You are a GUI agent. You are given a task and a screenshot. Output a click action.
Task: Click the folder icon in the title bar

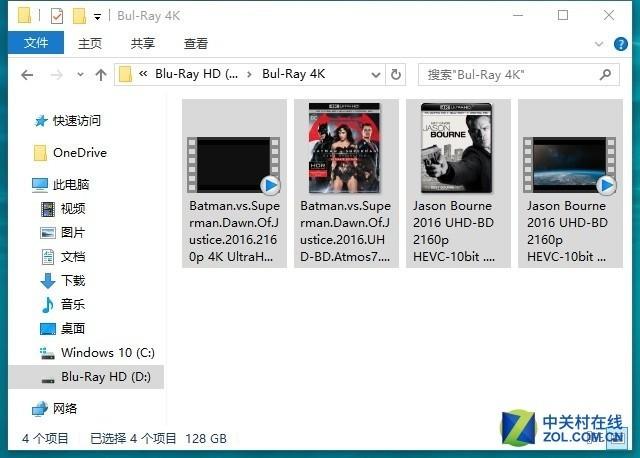coord(24,15)
